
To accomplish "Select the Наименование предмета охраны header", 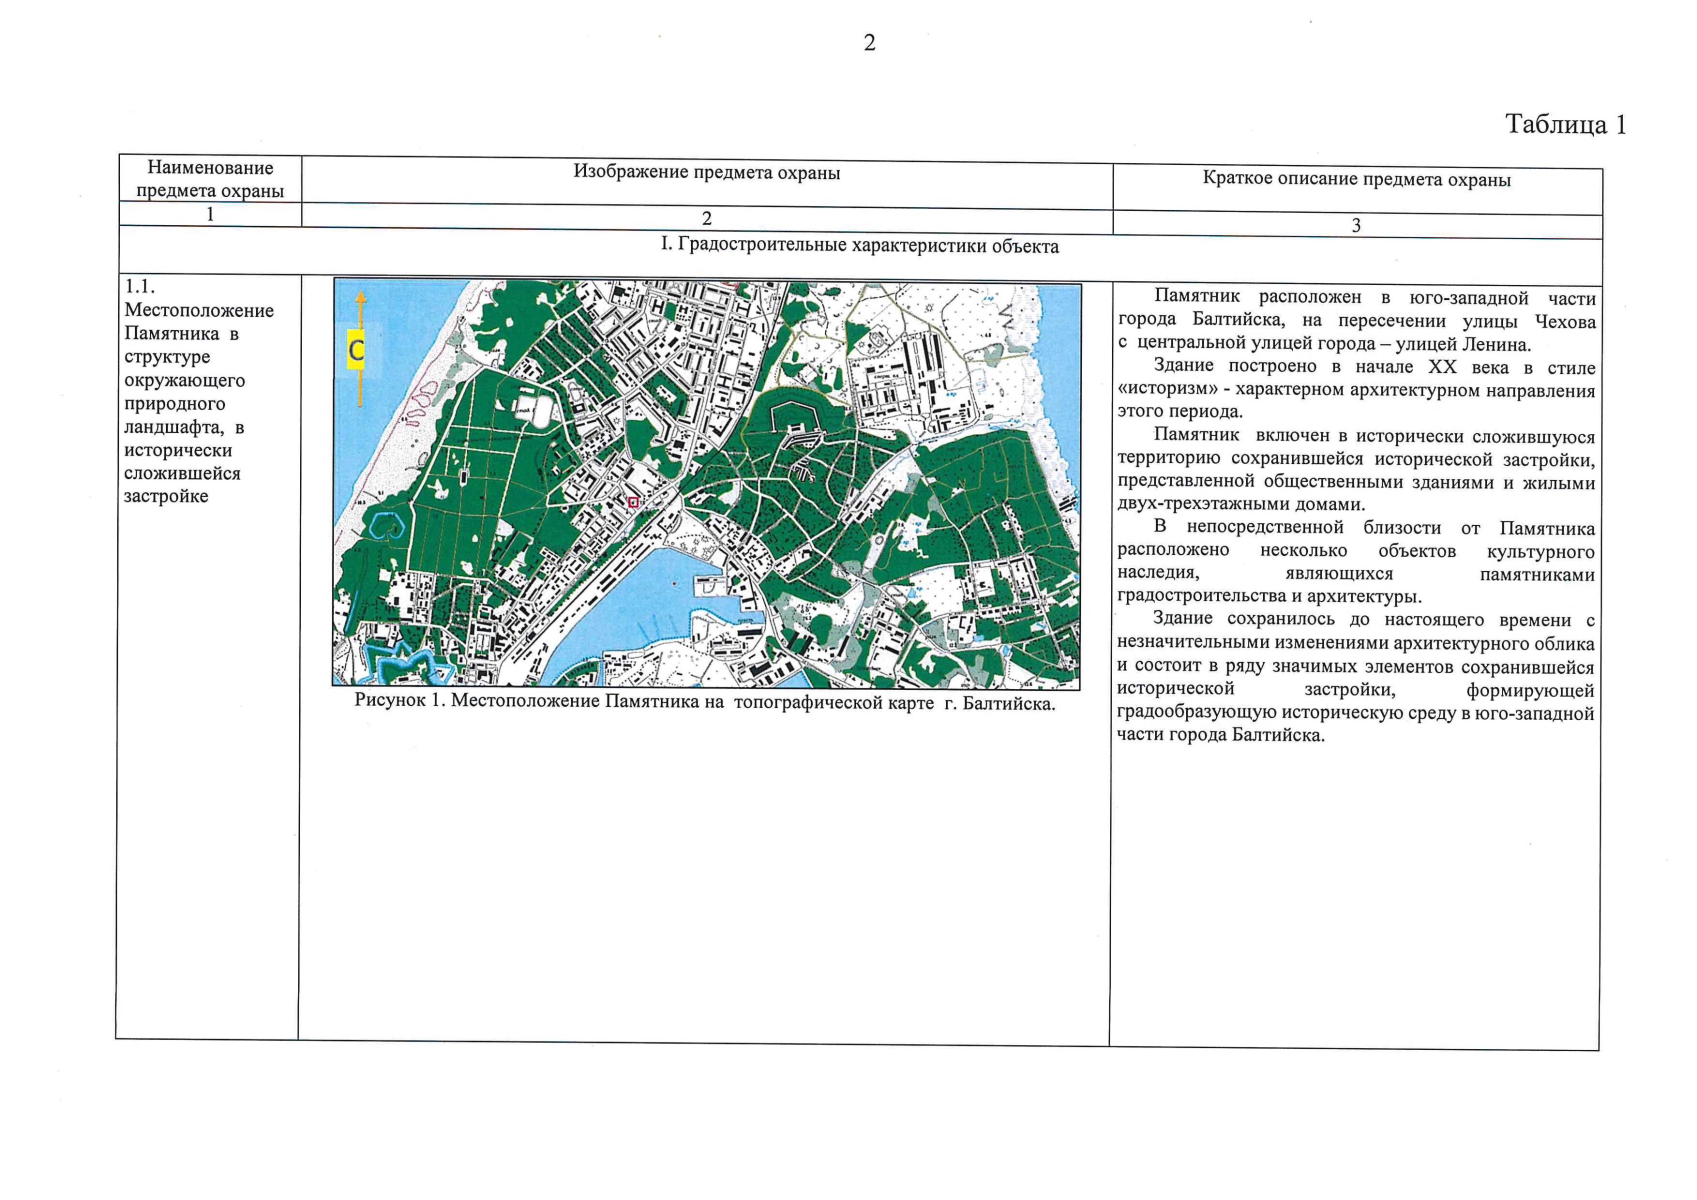I will coord(210,179).
